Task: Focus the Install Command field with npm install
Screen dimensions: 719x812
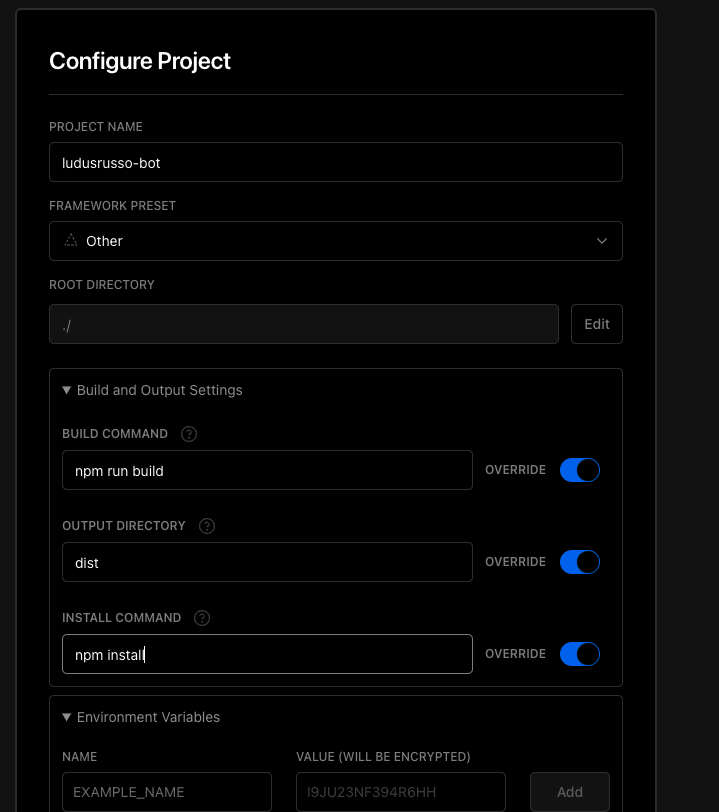Action: pyautogui.click(x=267, y=654)
